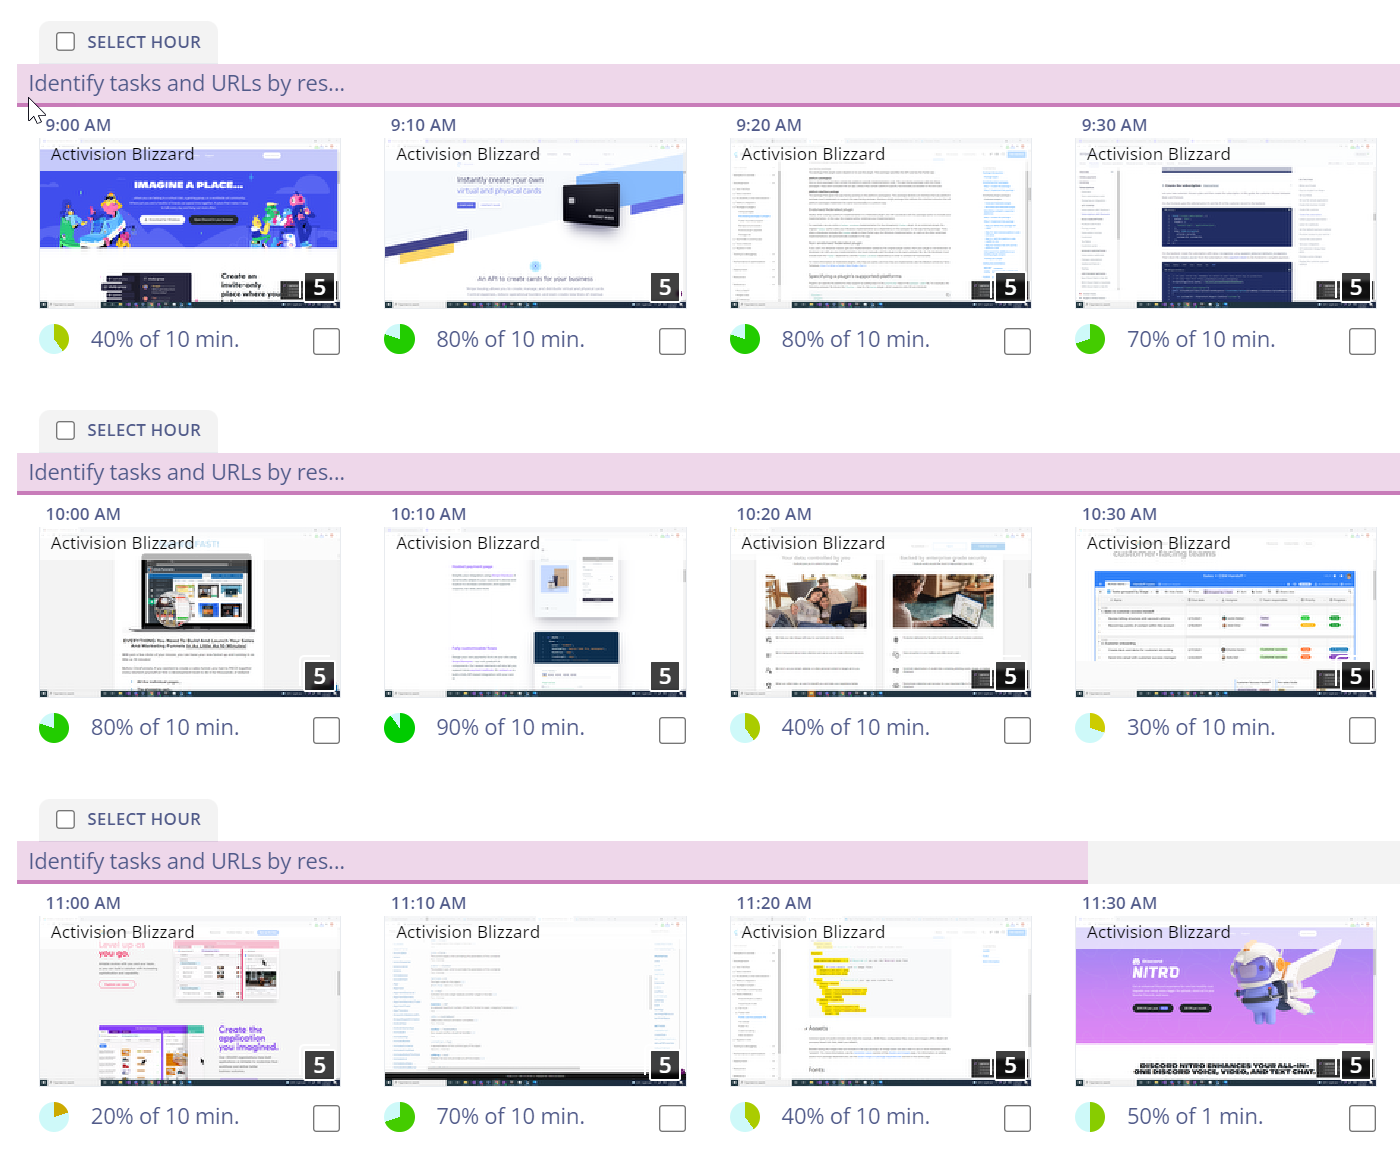This screenshot has width=1400, height=1152.
Task: Open the 11:20 AM highlighted code thumbnail
Action: click(x=881, y=1002)
